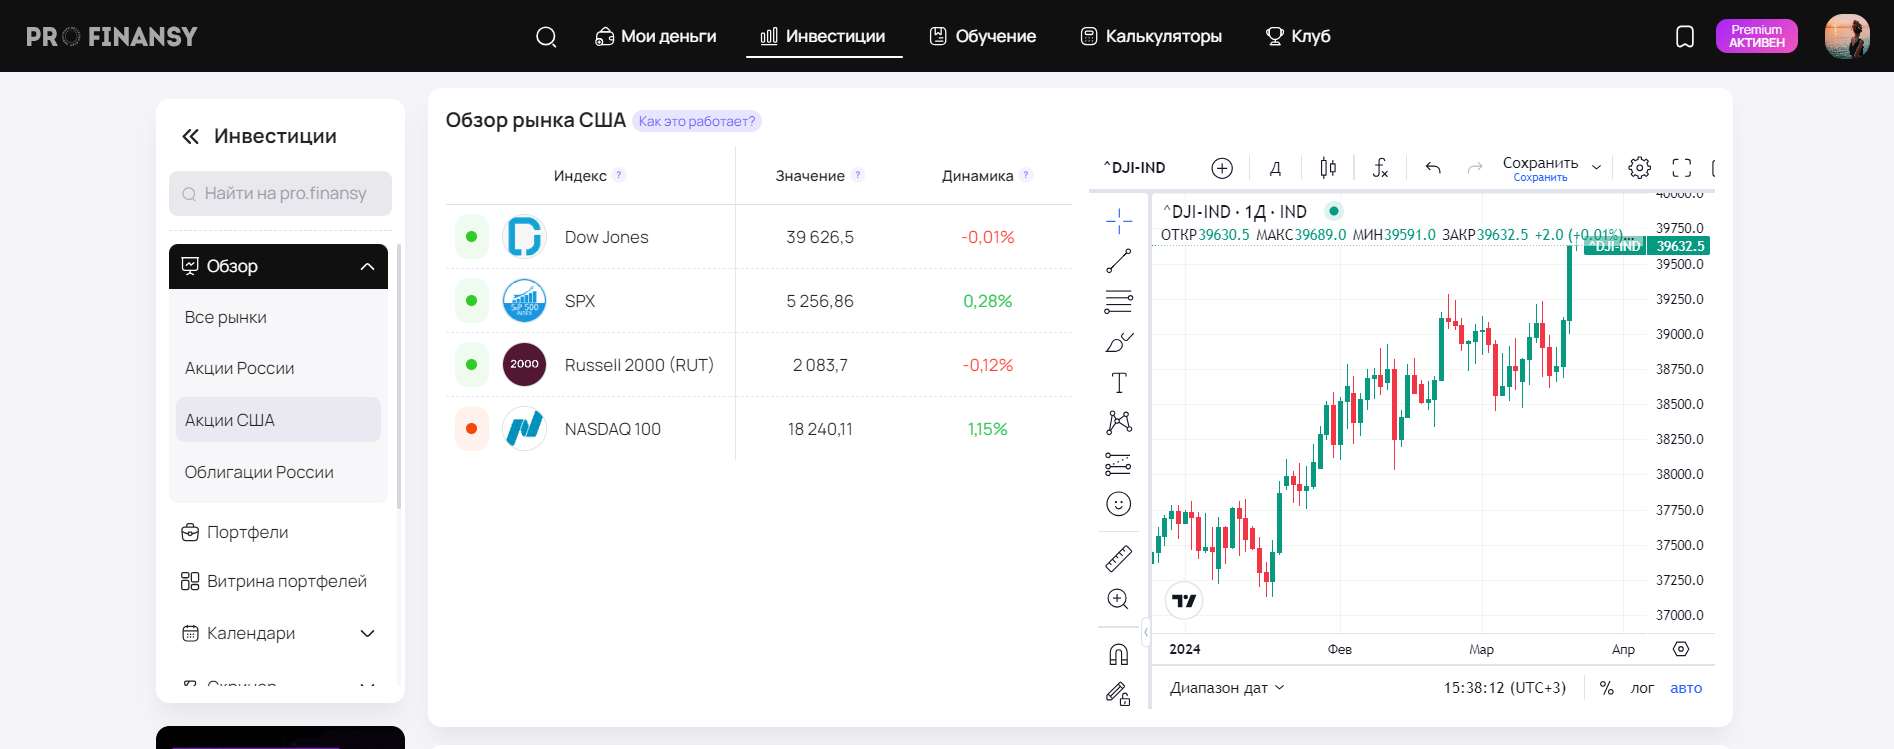
Task: Collapse sidebar with the double-chevron icon
Action: click(x=190, y=137)
